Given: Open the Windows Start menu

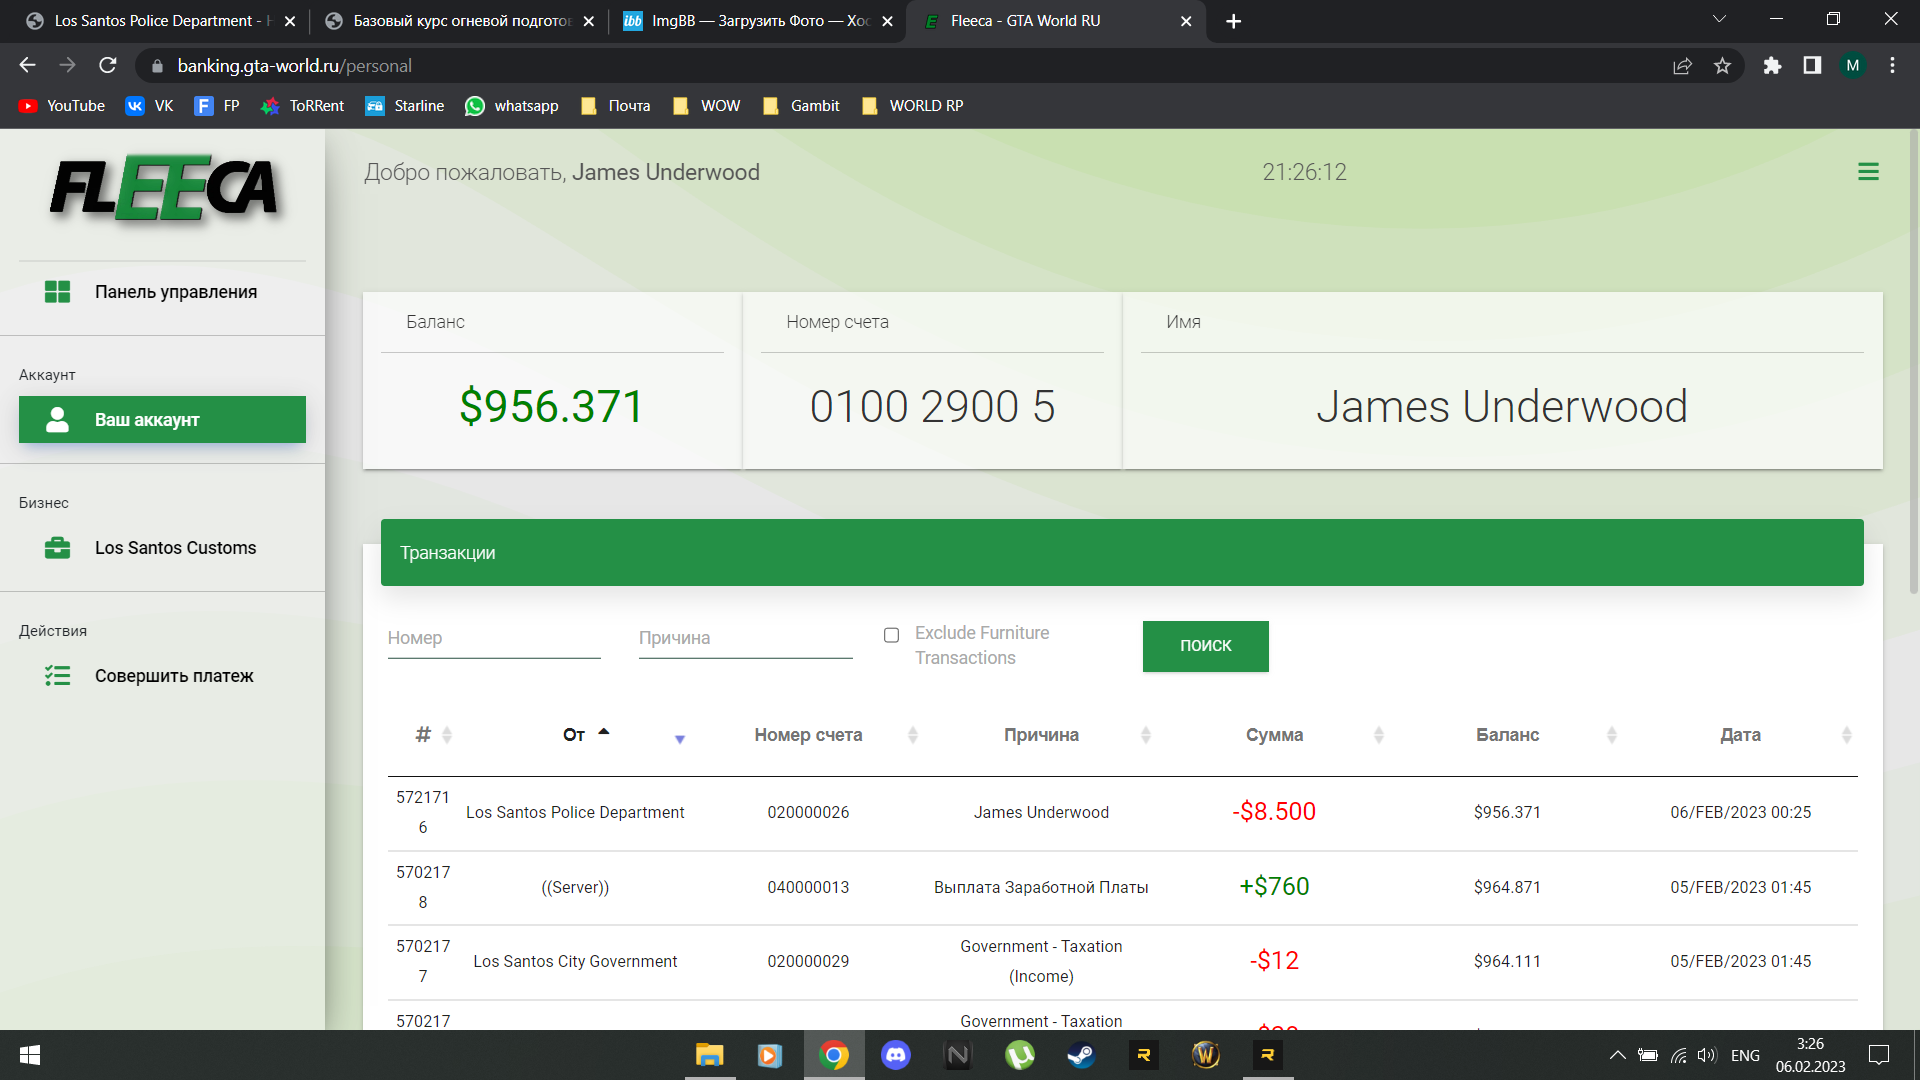Looking at the screenshot, I should tap(30, 1055).
